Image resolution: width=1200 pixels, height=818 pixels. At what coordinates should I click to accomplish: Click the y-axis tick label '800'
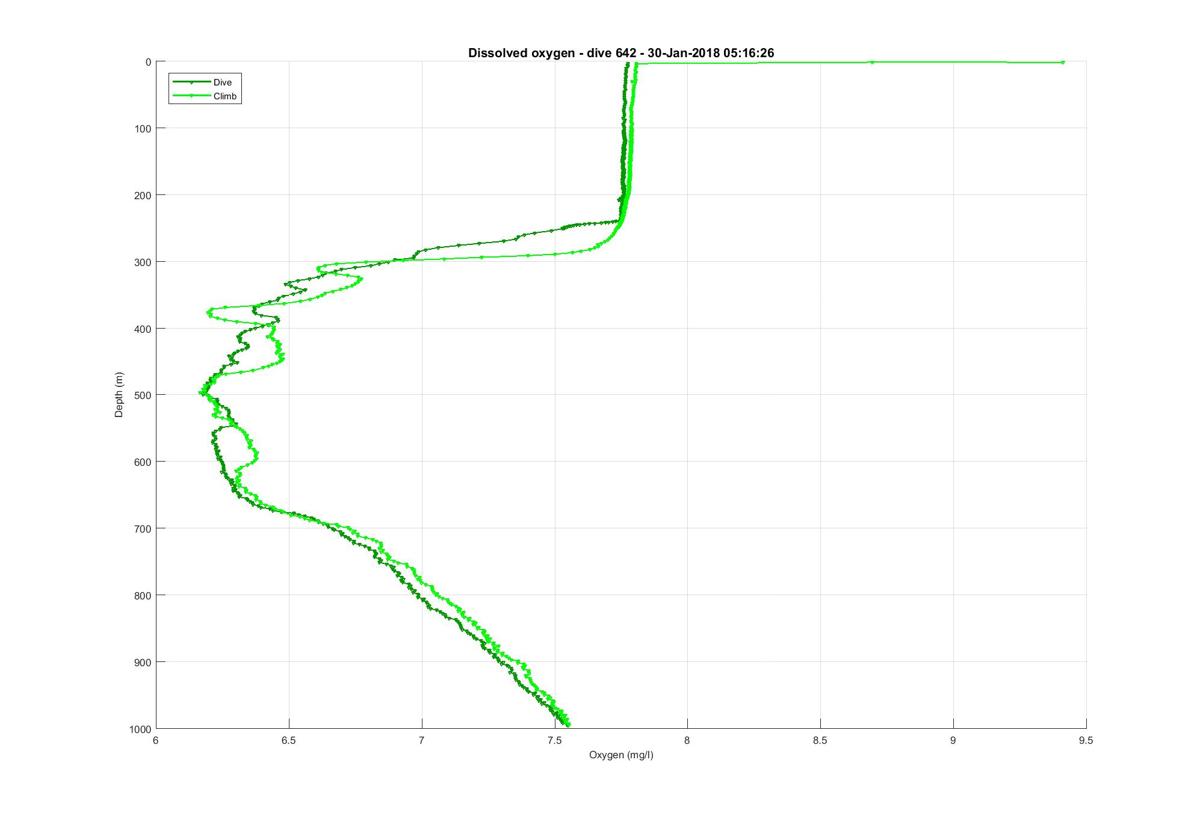[x=143, y=595]
